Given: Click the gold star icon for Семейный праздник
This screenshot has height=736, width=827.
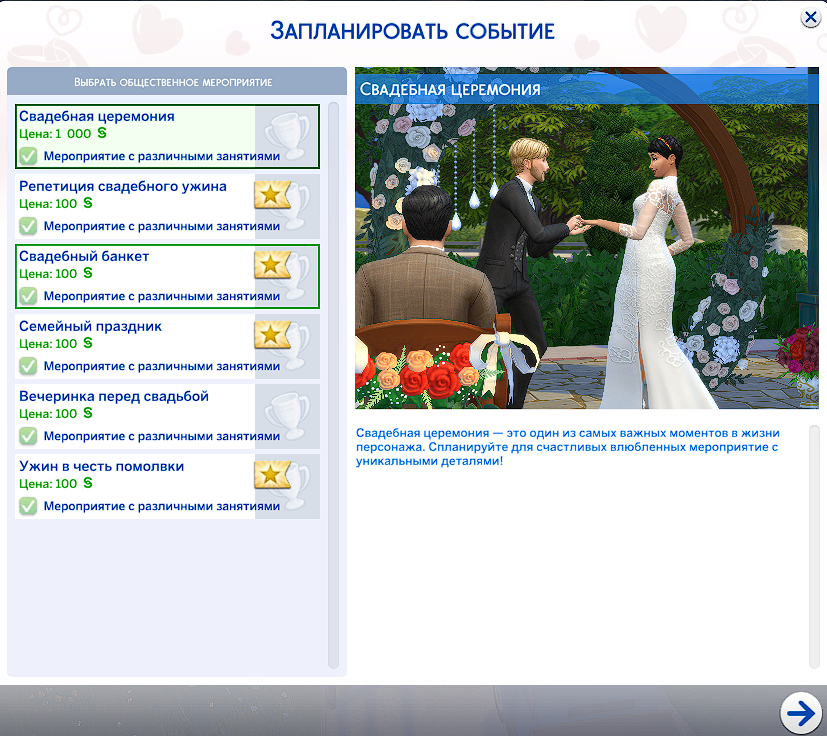Looking at the screenshot, I should tap(272, 335).
